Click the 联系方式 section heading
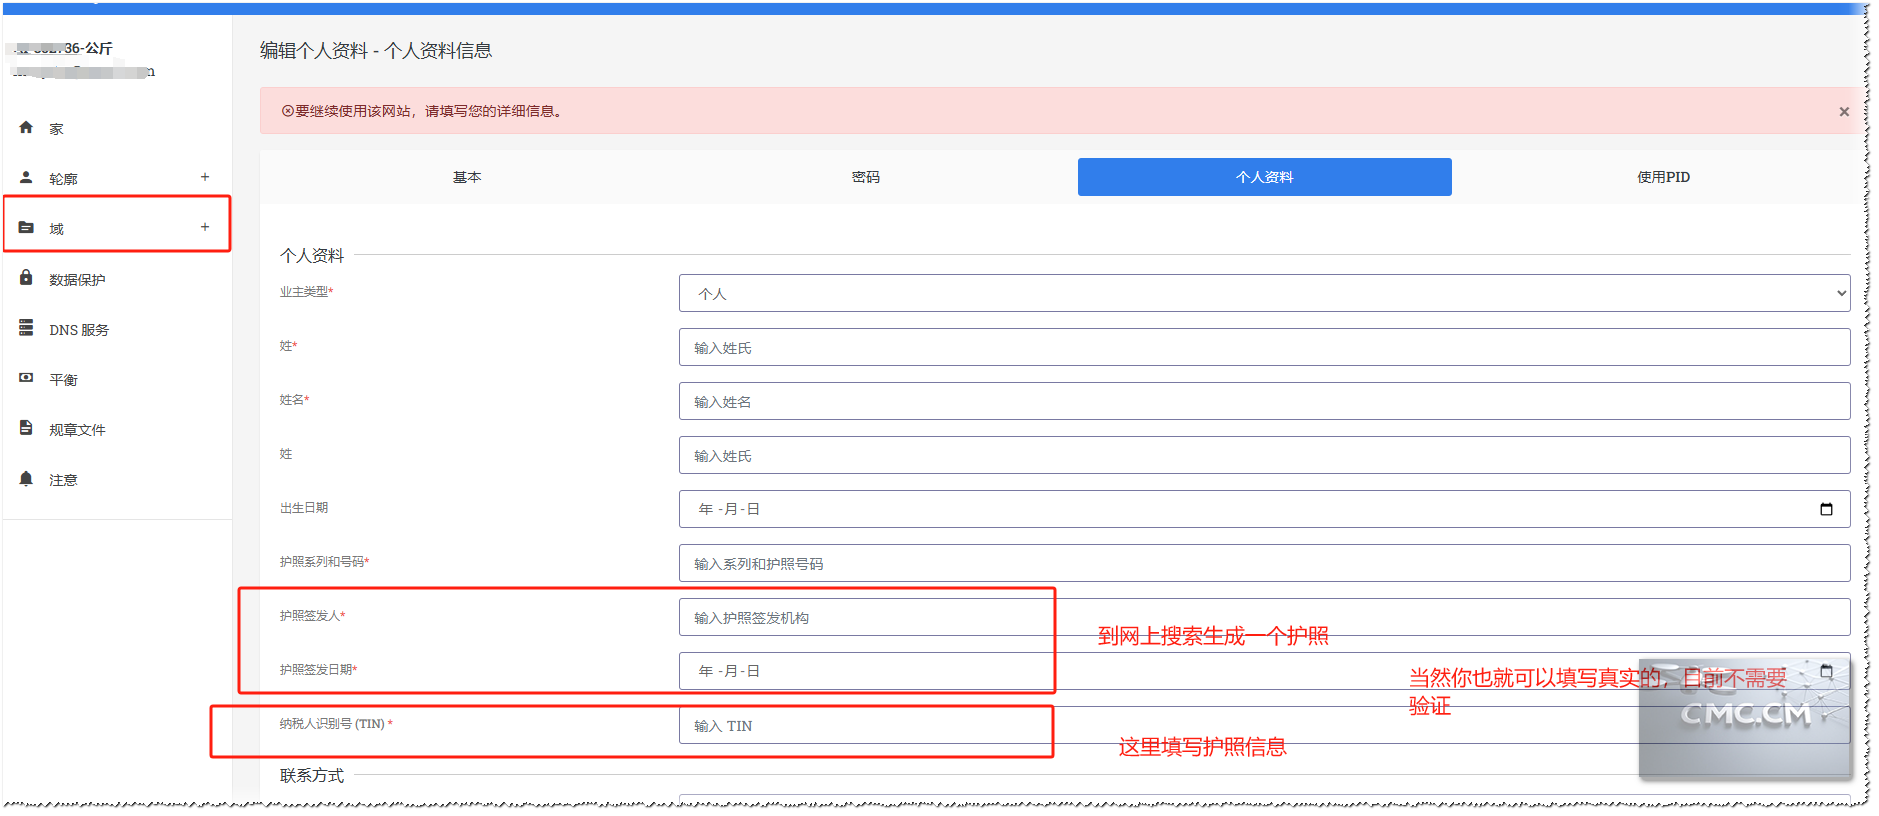The height and width of the screenshot is (816, 1879). (x=312, y=775)
